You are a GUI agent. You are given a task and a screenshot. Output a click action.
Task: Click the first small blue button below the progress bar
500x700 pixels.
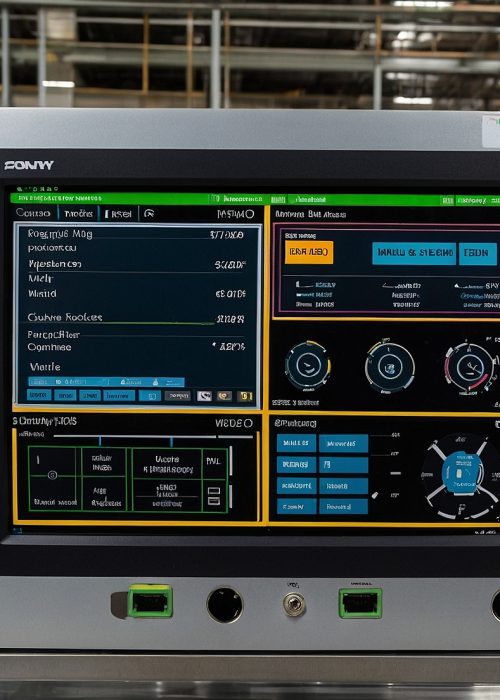coord(39,395)
